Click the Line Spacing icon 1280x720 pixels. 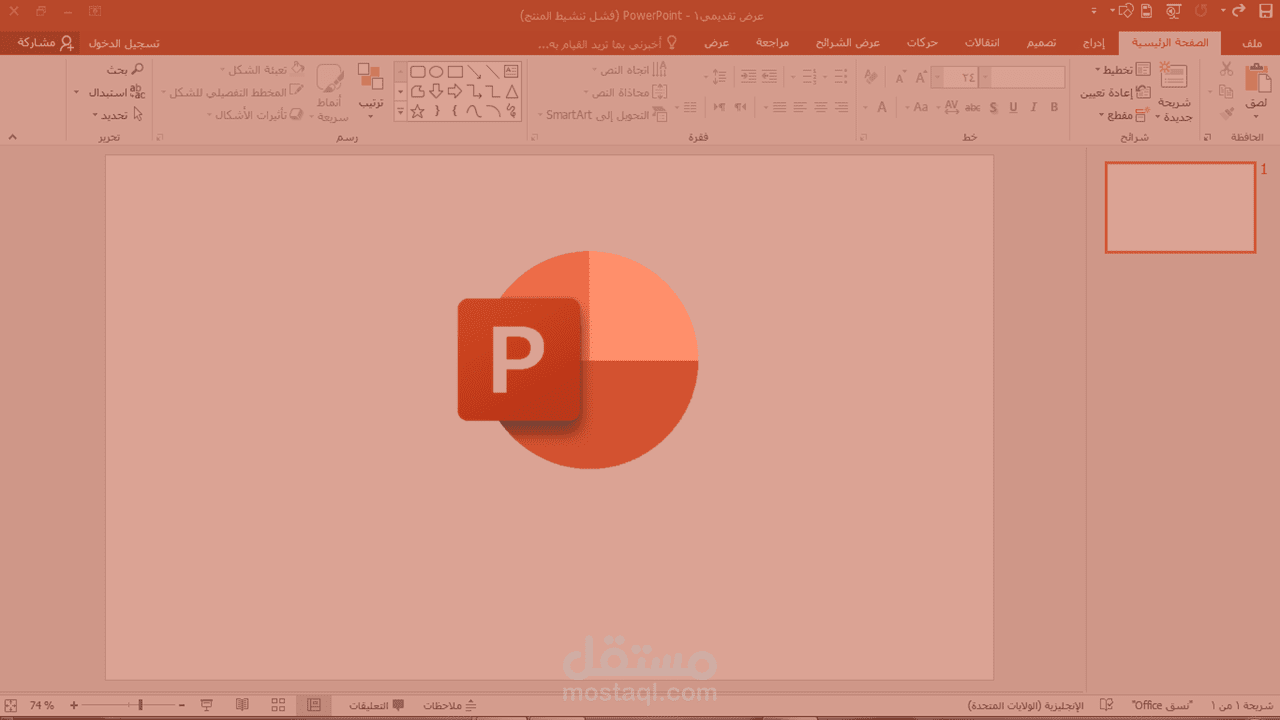pyautogui.click(x=720, y=77)
